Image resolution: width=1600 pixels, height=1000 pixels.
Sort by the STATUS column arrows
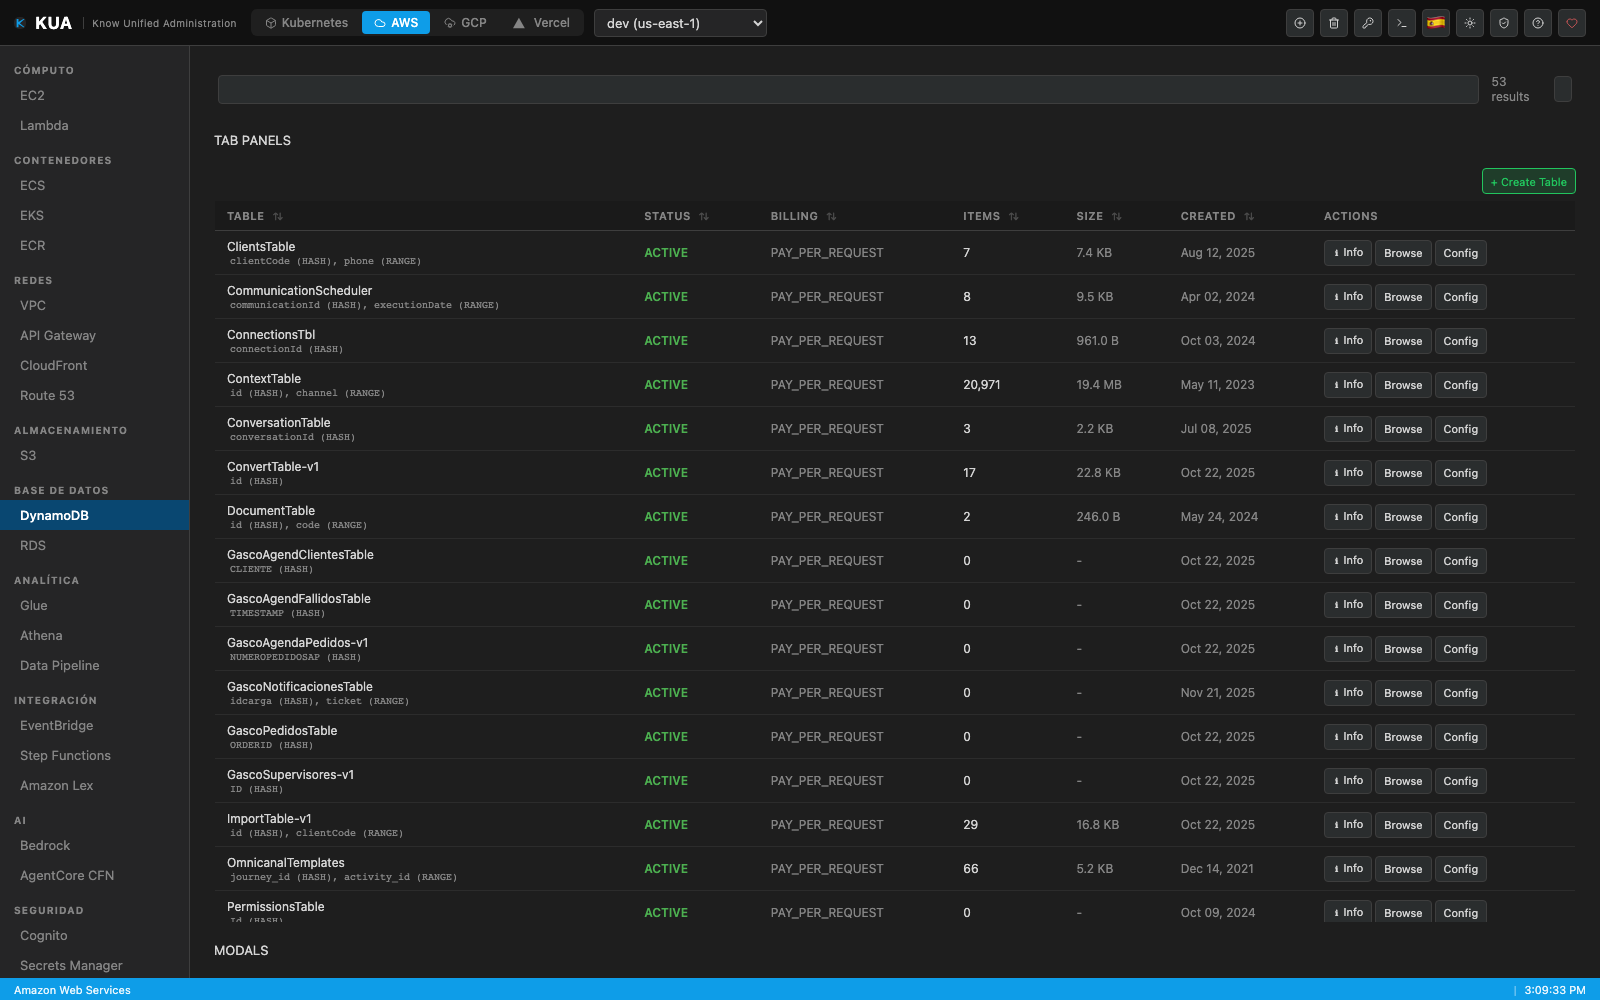704,216
